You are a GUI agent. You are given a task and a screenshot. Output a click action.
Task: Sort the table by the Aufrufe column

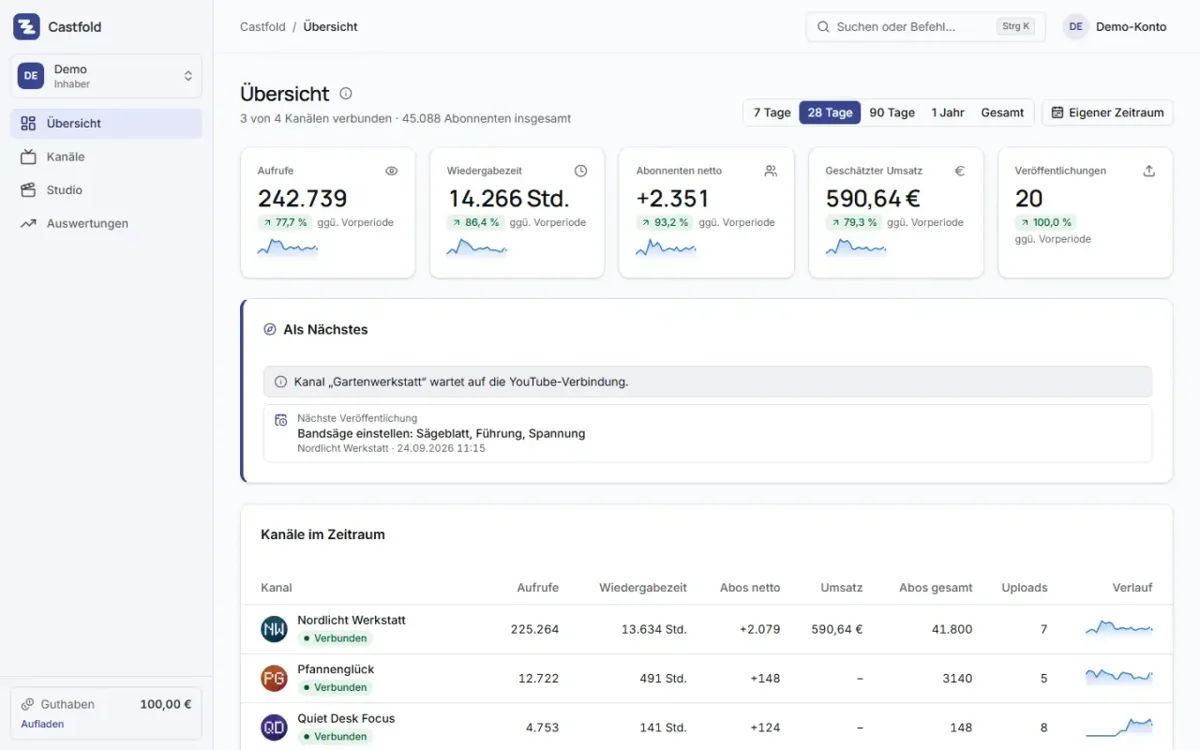(x=538, y=588)
